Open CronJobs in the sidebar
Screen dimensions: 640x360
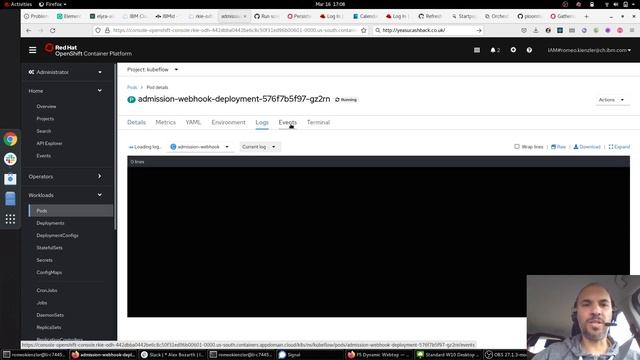(x=47, y=290)
